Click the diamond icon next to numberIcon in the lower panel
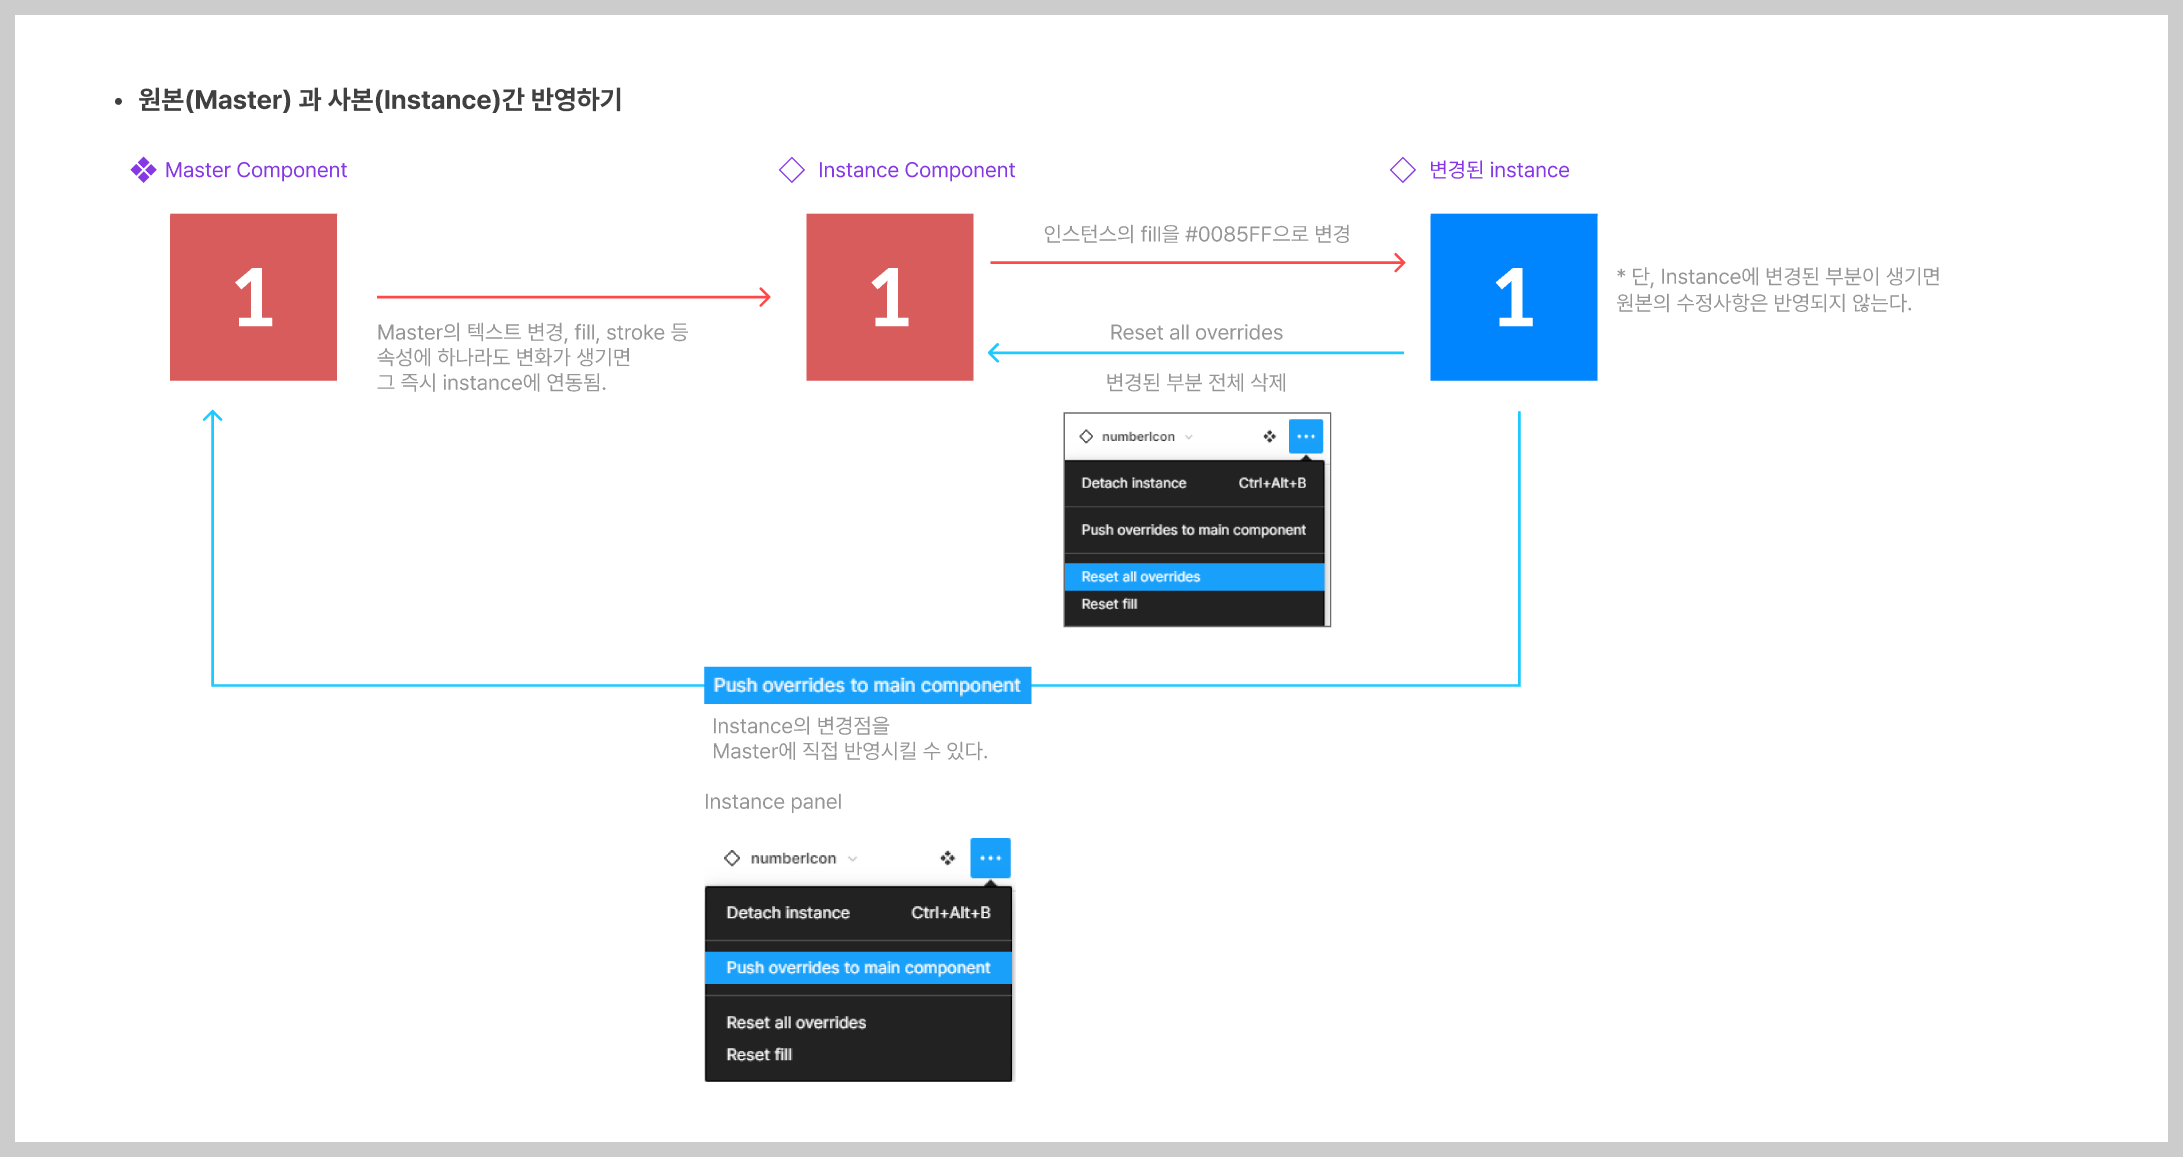2183x1157 pixels. coord(732,858)
